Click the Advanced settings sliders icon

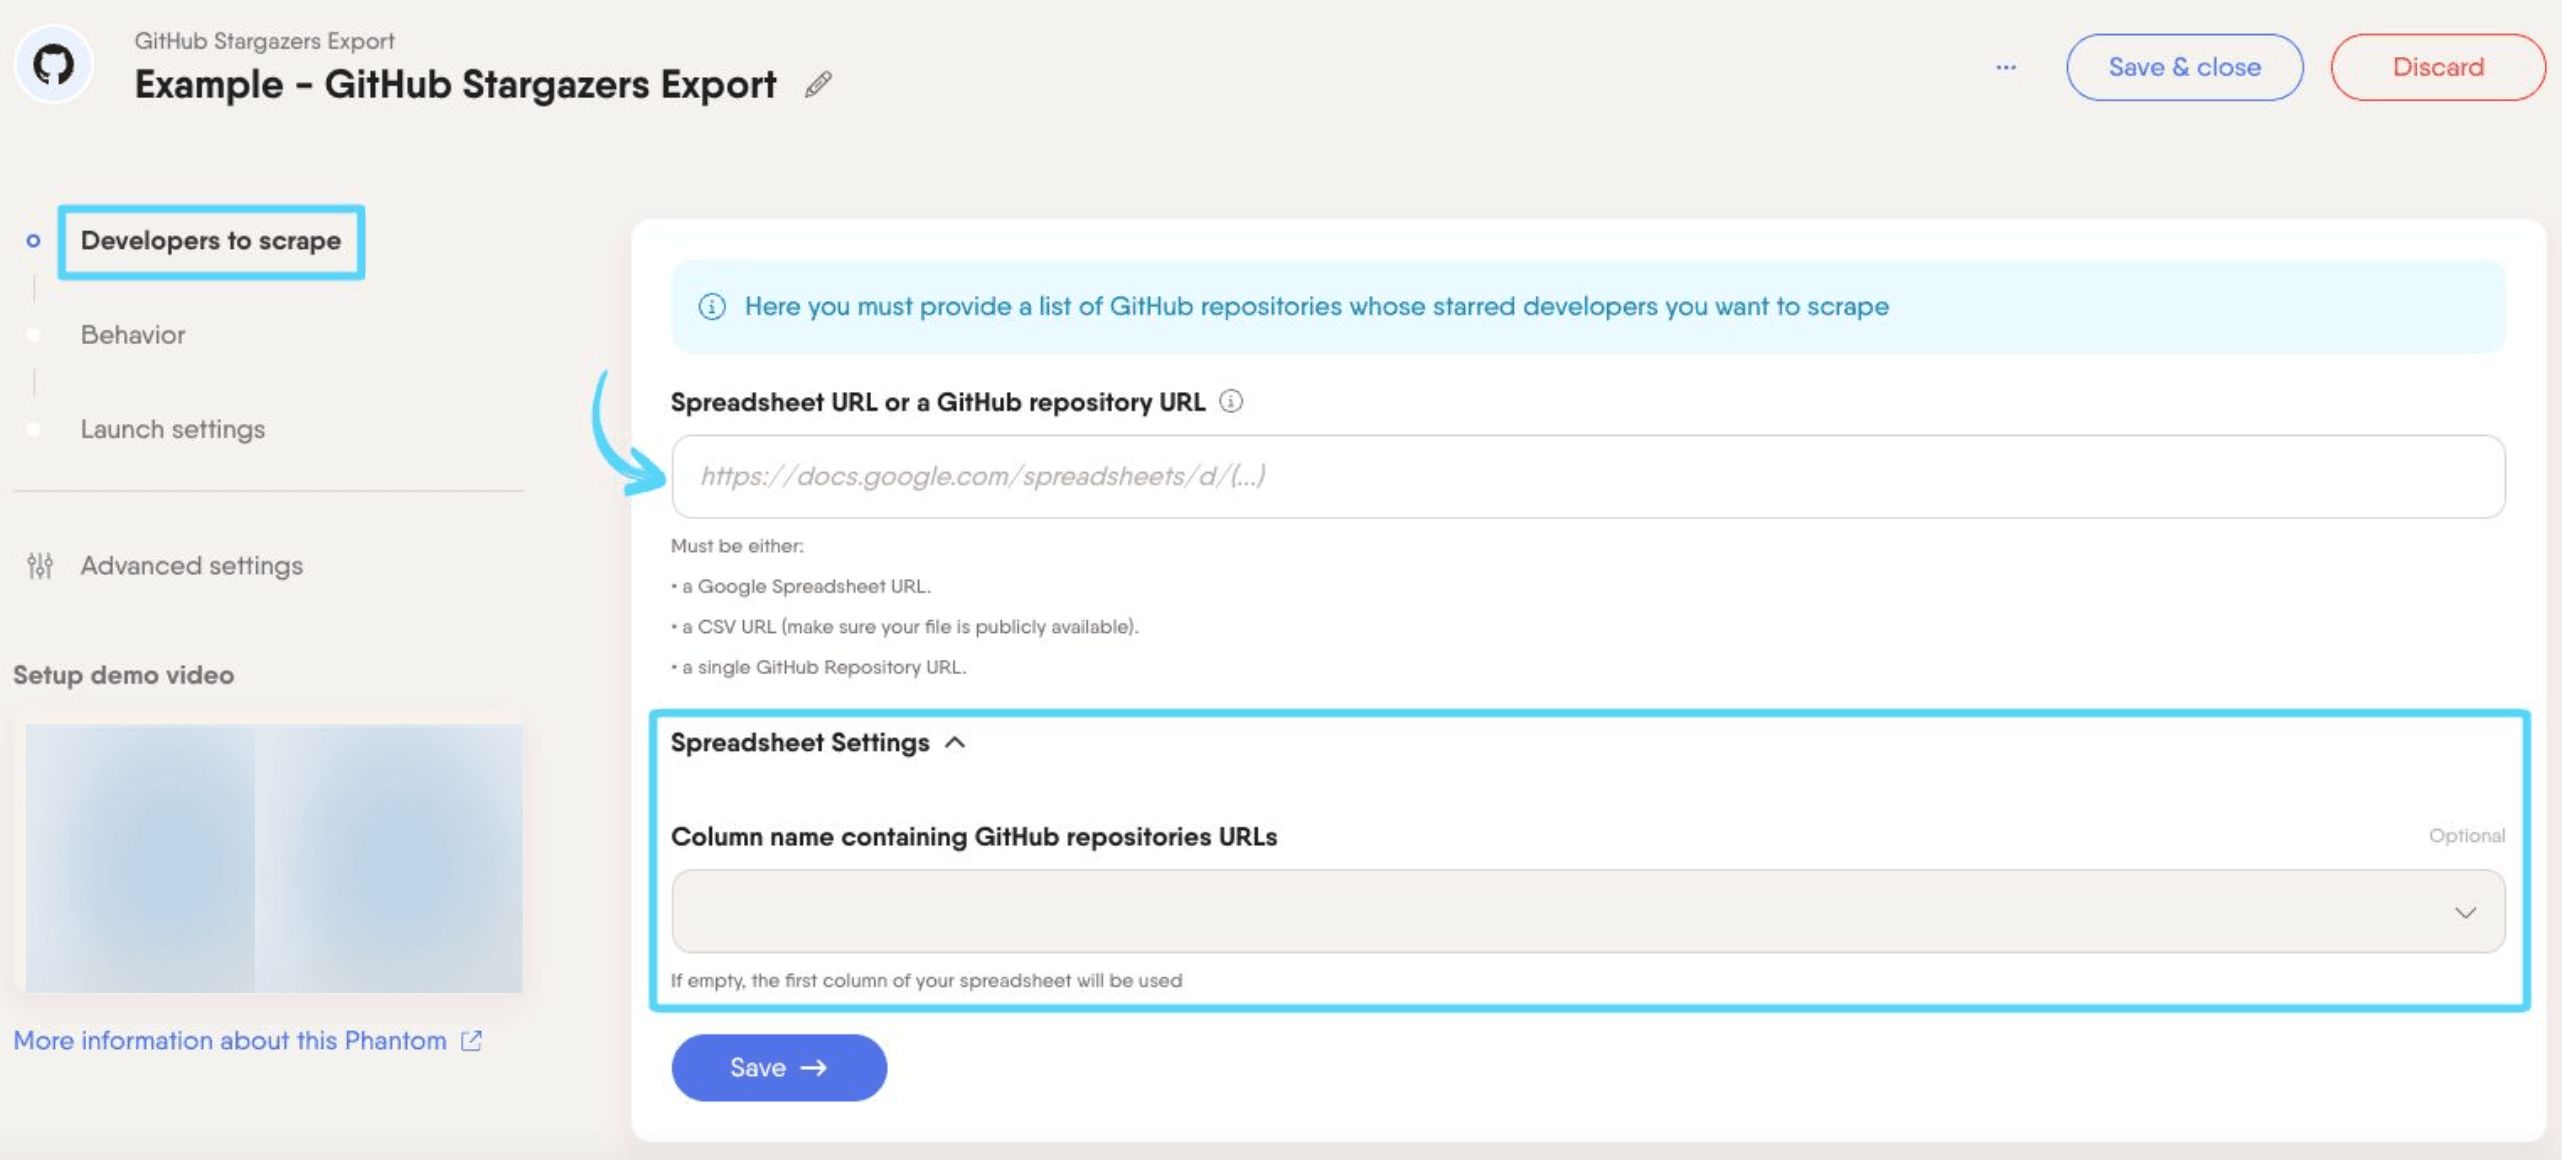click(x=40, y=566)
